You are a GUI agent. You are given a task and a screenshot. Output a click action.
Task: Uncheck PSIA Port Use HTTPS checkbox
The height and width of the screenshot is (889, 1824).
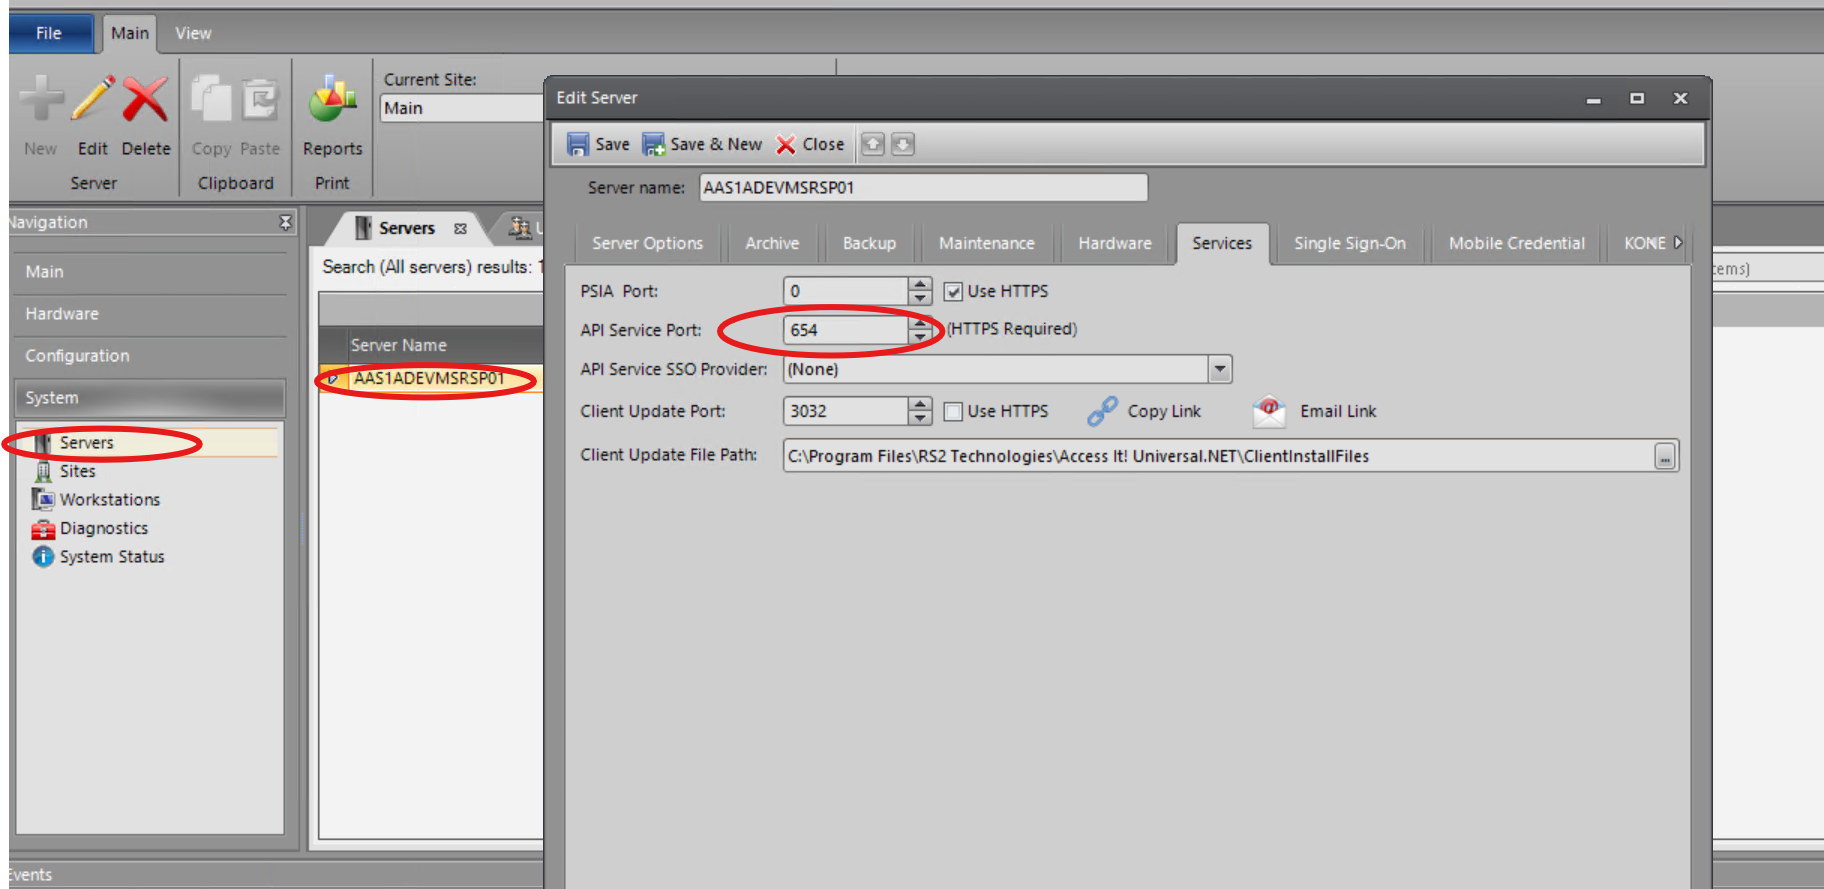[x=953, y=292]
